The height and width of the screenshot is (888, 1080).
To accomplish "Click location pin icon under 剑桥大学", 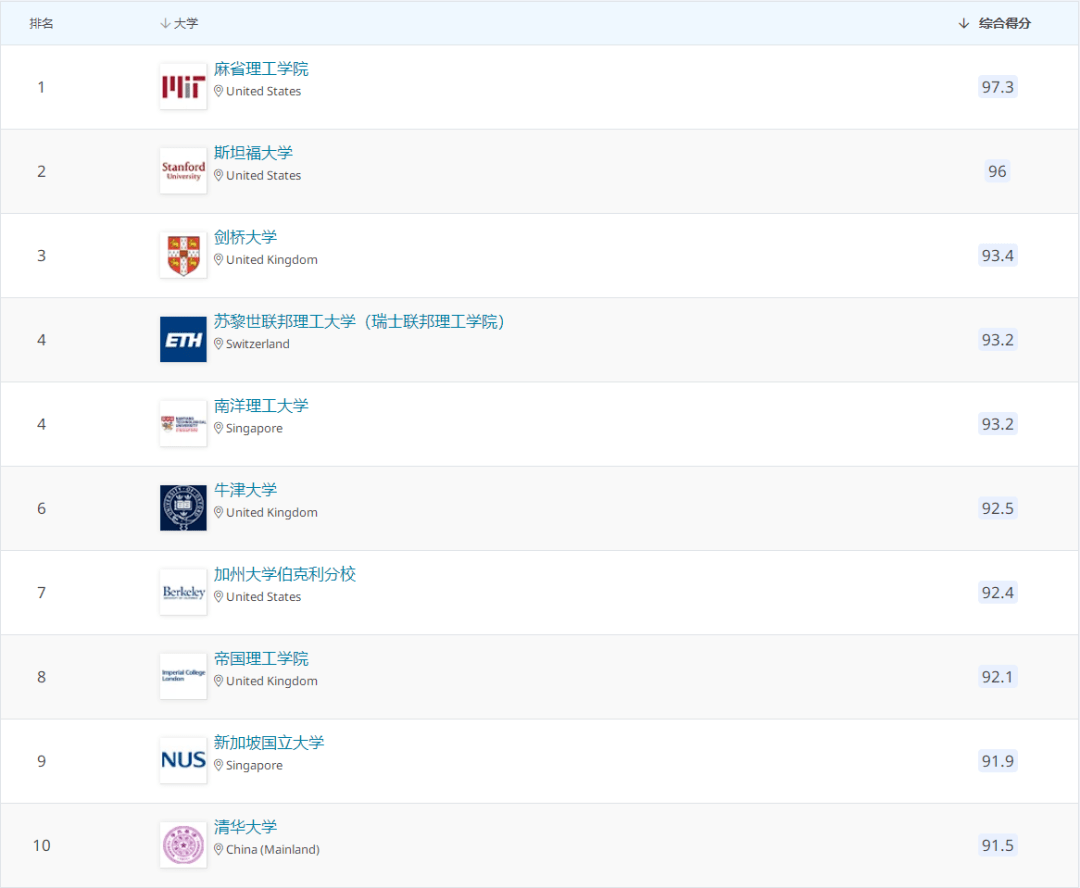I will click(x=218, y=260).
